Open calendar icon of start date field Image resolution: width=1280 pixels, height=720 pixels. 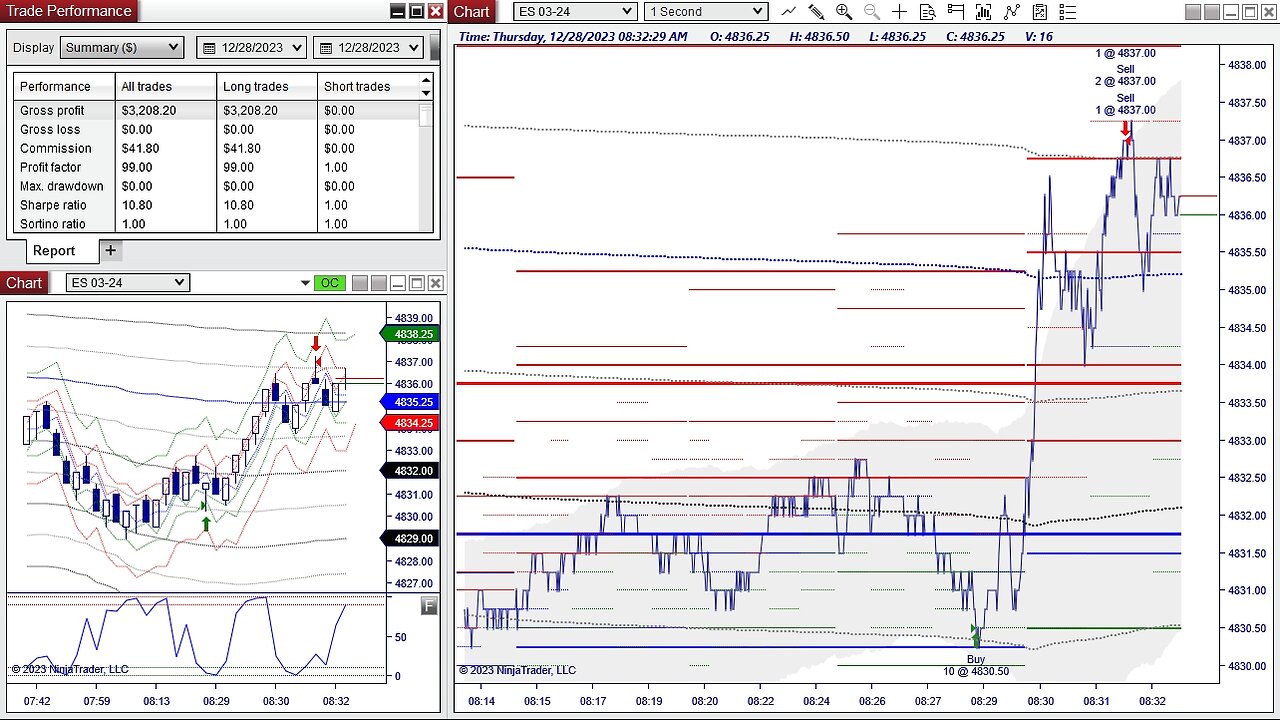(208, 48)
